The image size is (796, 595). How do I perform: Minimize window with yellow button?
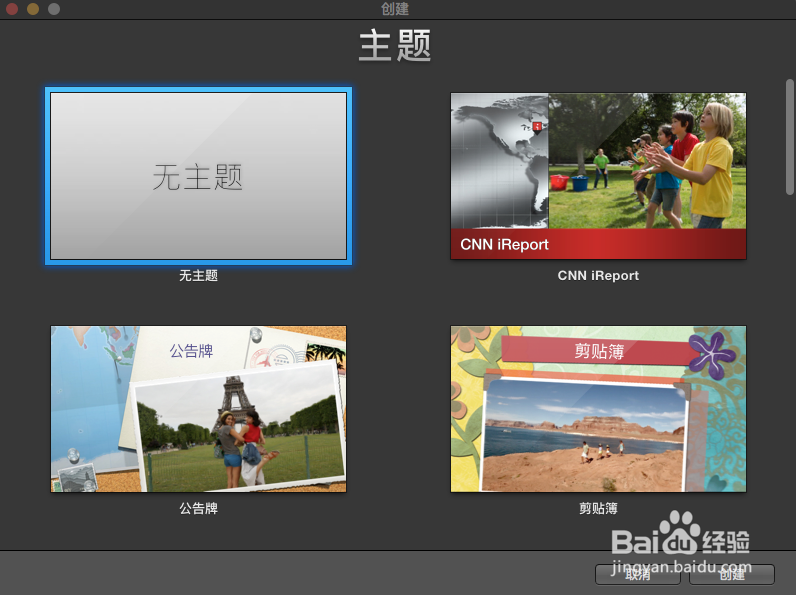click(33, 9)
